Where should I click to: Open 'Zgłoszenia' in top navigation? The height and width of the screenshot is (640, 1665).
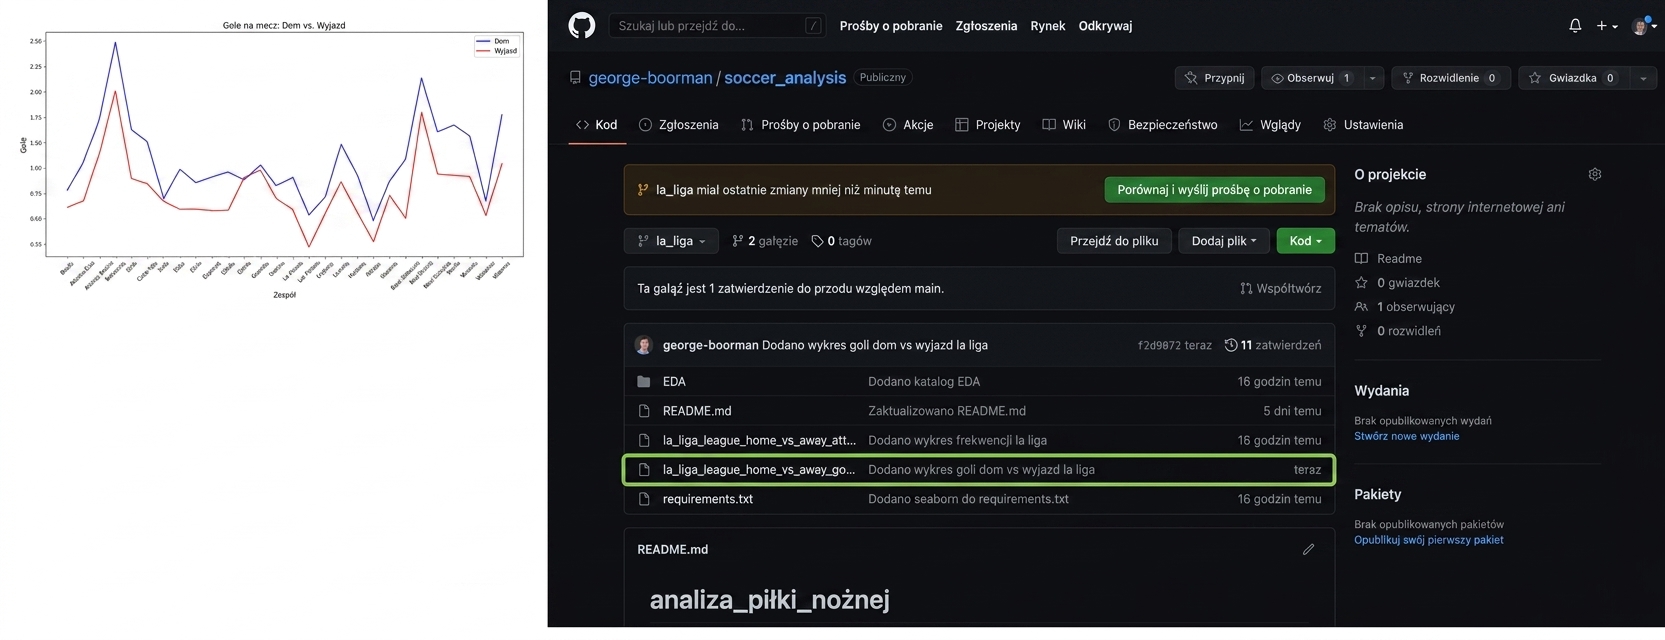986,26
